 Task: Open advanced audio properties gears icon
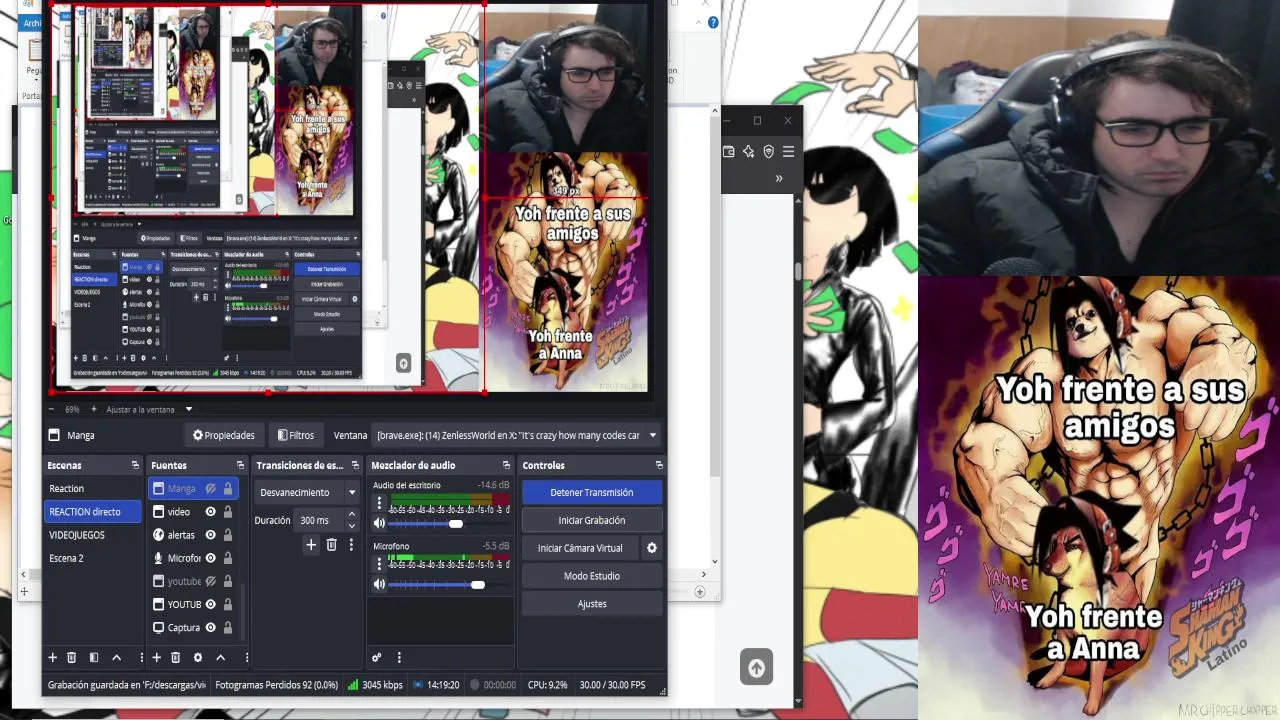(377, 657)
